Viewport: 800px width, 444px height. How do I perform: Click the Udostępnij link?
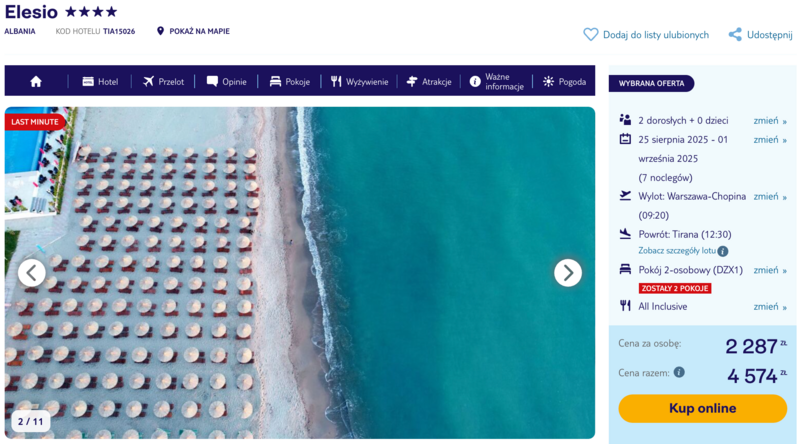[x=769, y=35]
